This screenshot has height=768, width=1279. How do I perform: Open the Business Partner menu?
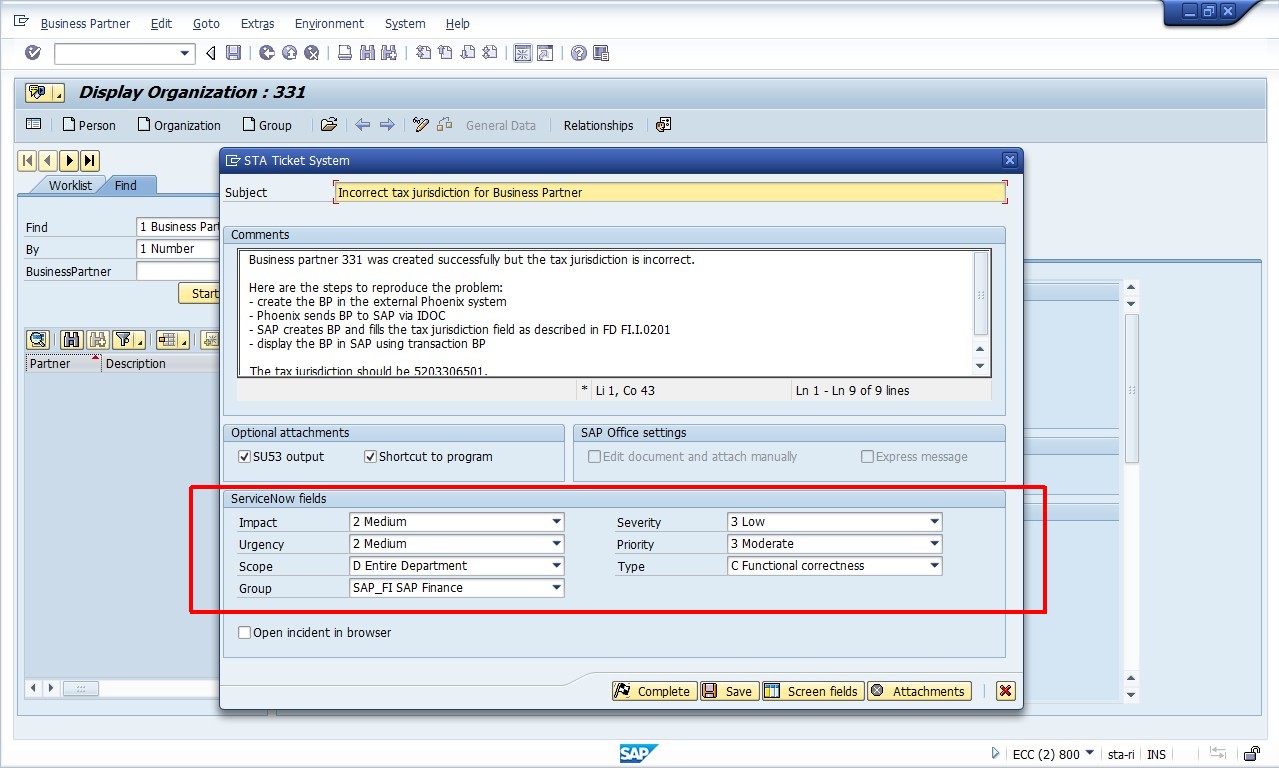pos(85,23)
